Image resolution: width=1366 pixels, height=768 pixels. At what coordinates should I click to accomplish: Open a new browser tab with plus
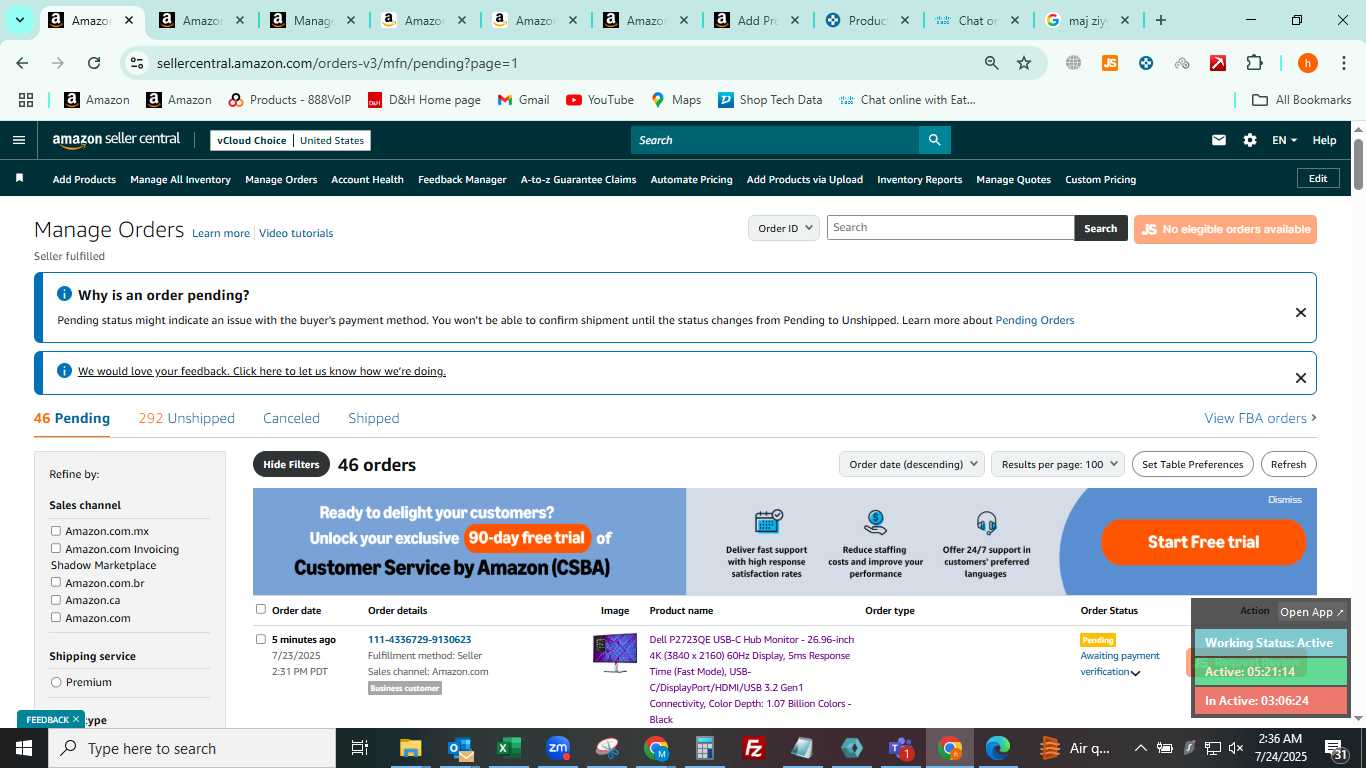click(1160, 20)
